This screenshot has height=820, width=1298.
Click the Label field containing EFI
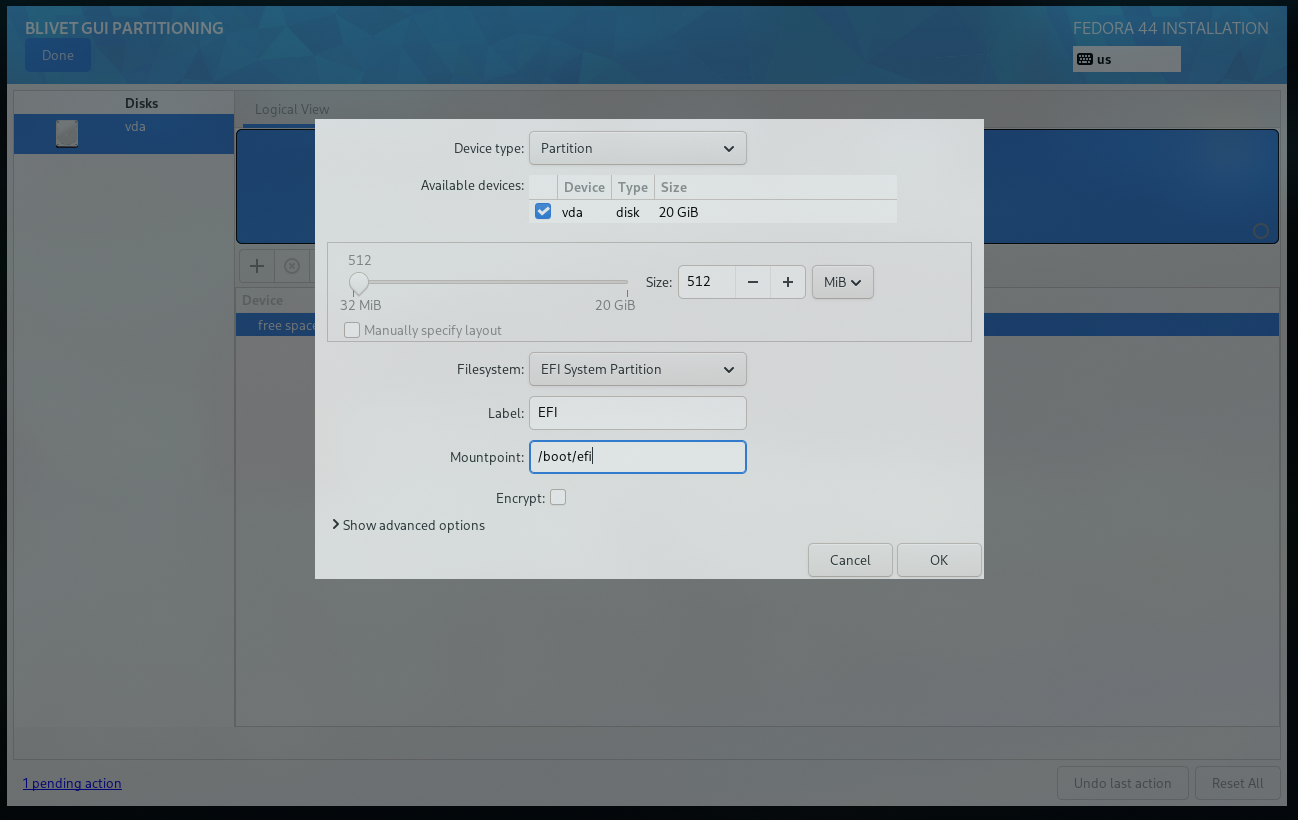click(x=638, y=413)
